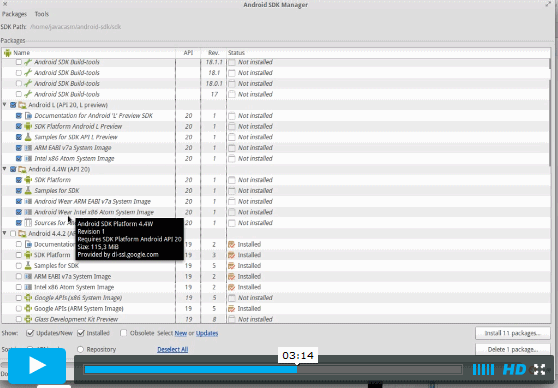
Task: Sort by the Name column header
Action: [x=89, y=53]
